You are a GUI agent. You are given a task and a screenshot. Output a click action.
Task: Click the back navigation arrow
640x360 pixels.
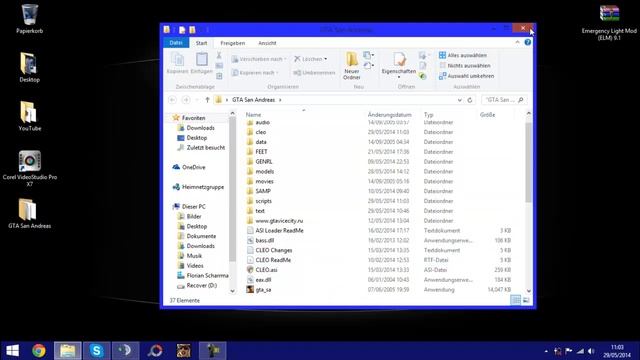coord(172,100)
